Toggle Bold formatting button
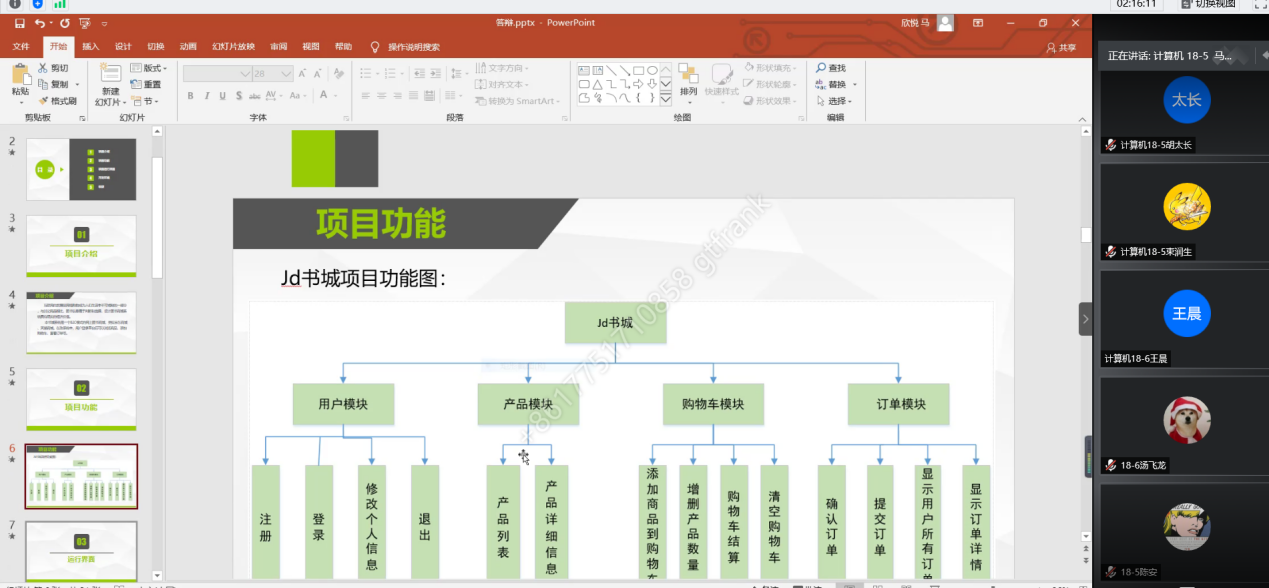 [190, 96]
